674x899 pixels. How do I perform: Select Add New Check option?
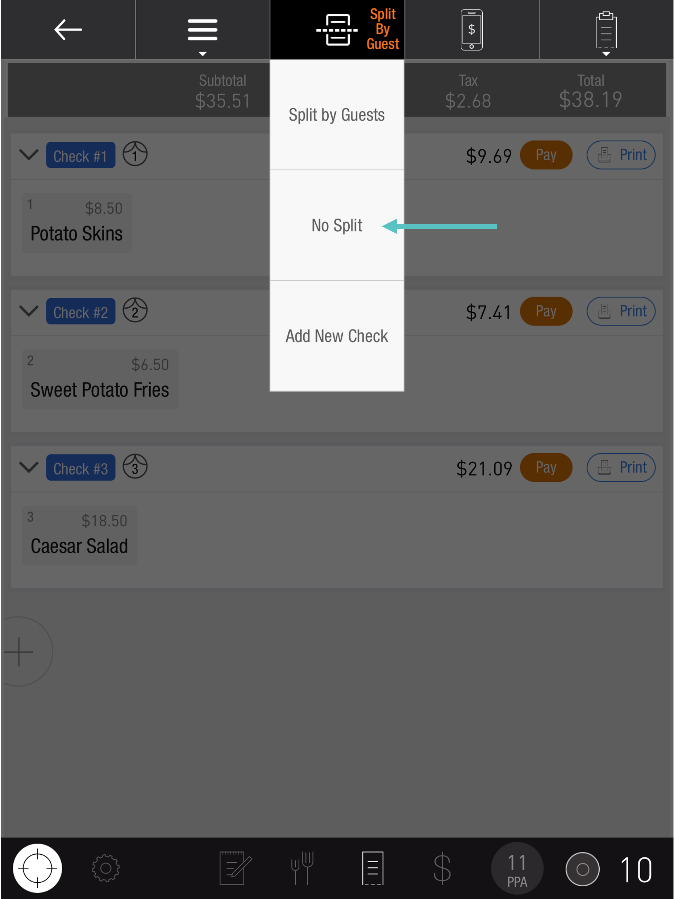tap(337, 336)
